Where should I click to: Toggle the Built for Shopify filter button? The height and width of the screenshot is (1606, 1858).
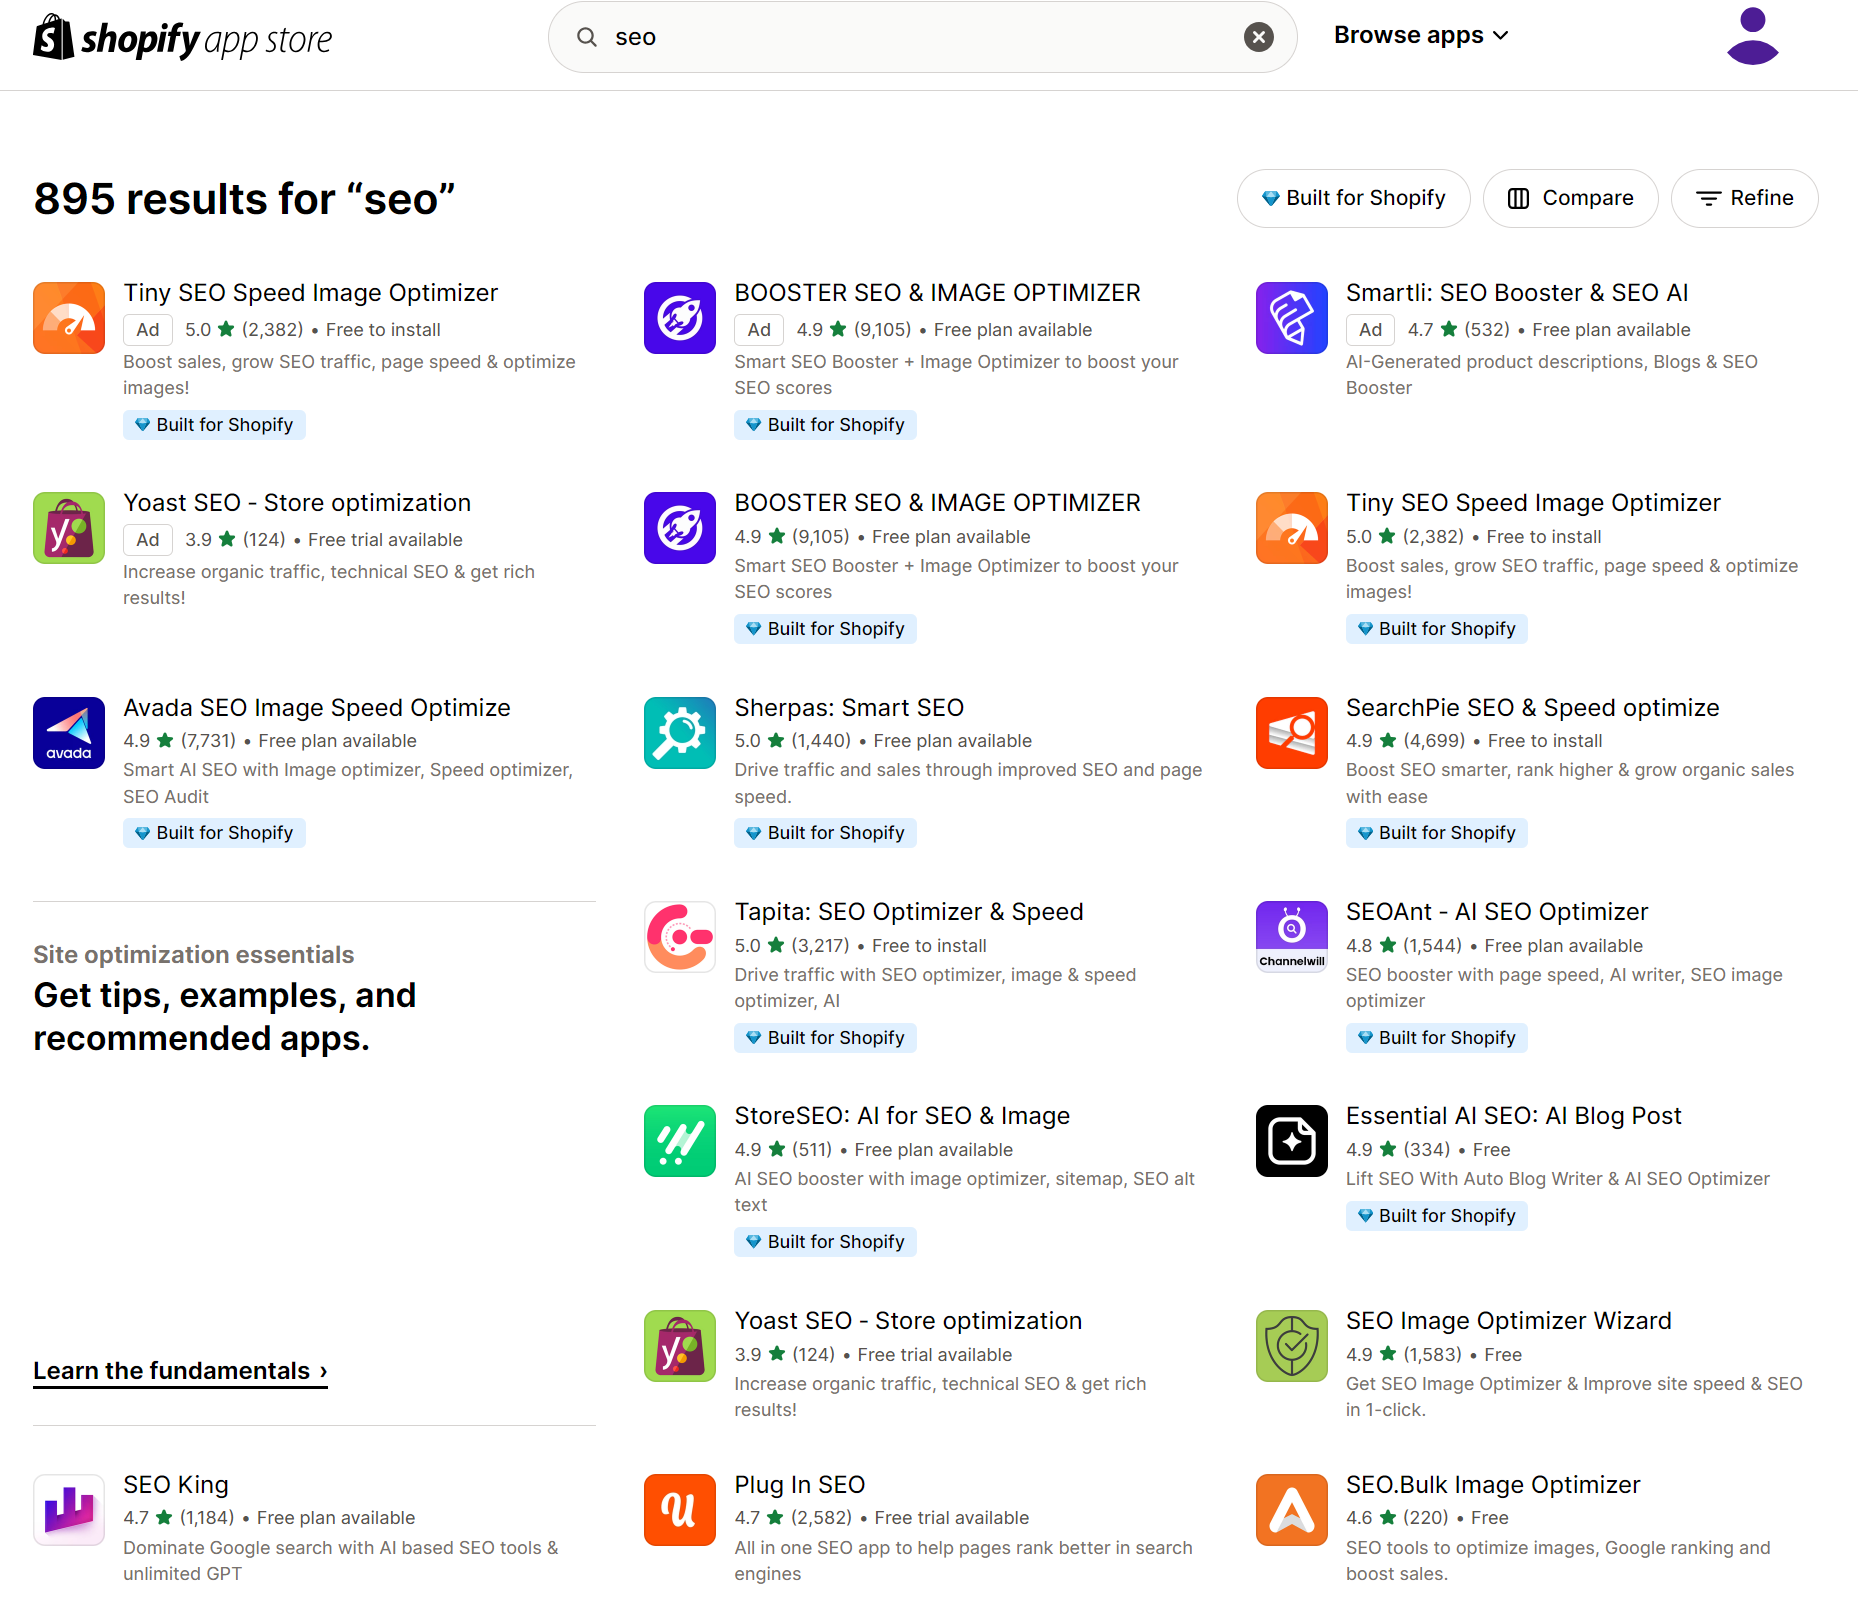pyautogui.click(x=1353, y=198)
